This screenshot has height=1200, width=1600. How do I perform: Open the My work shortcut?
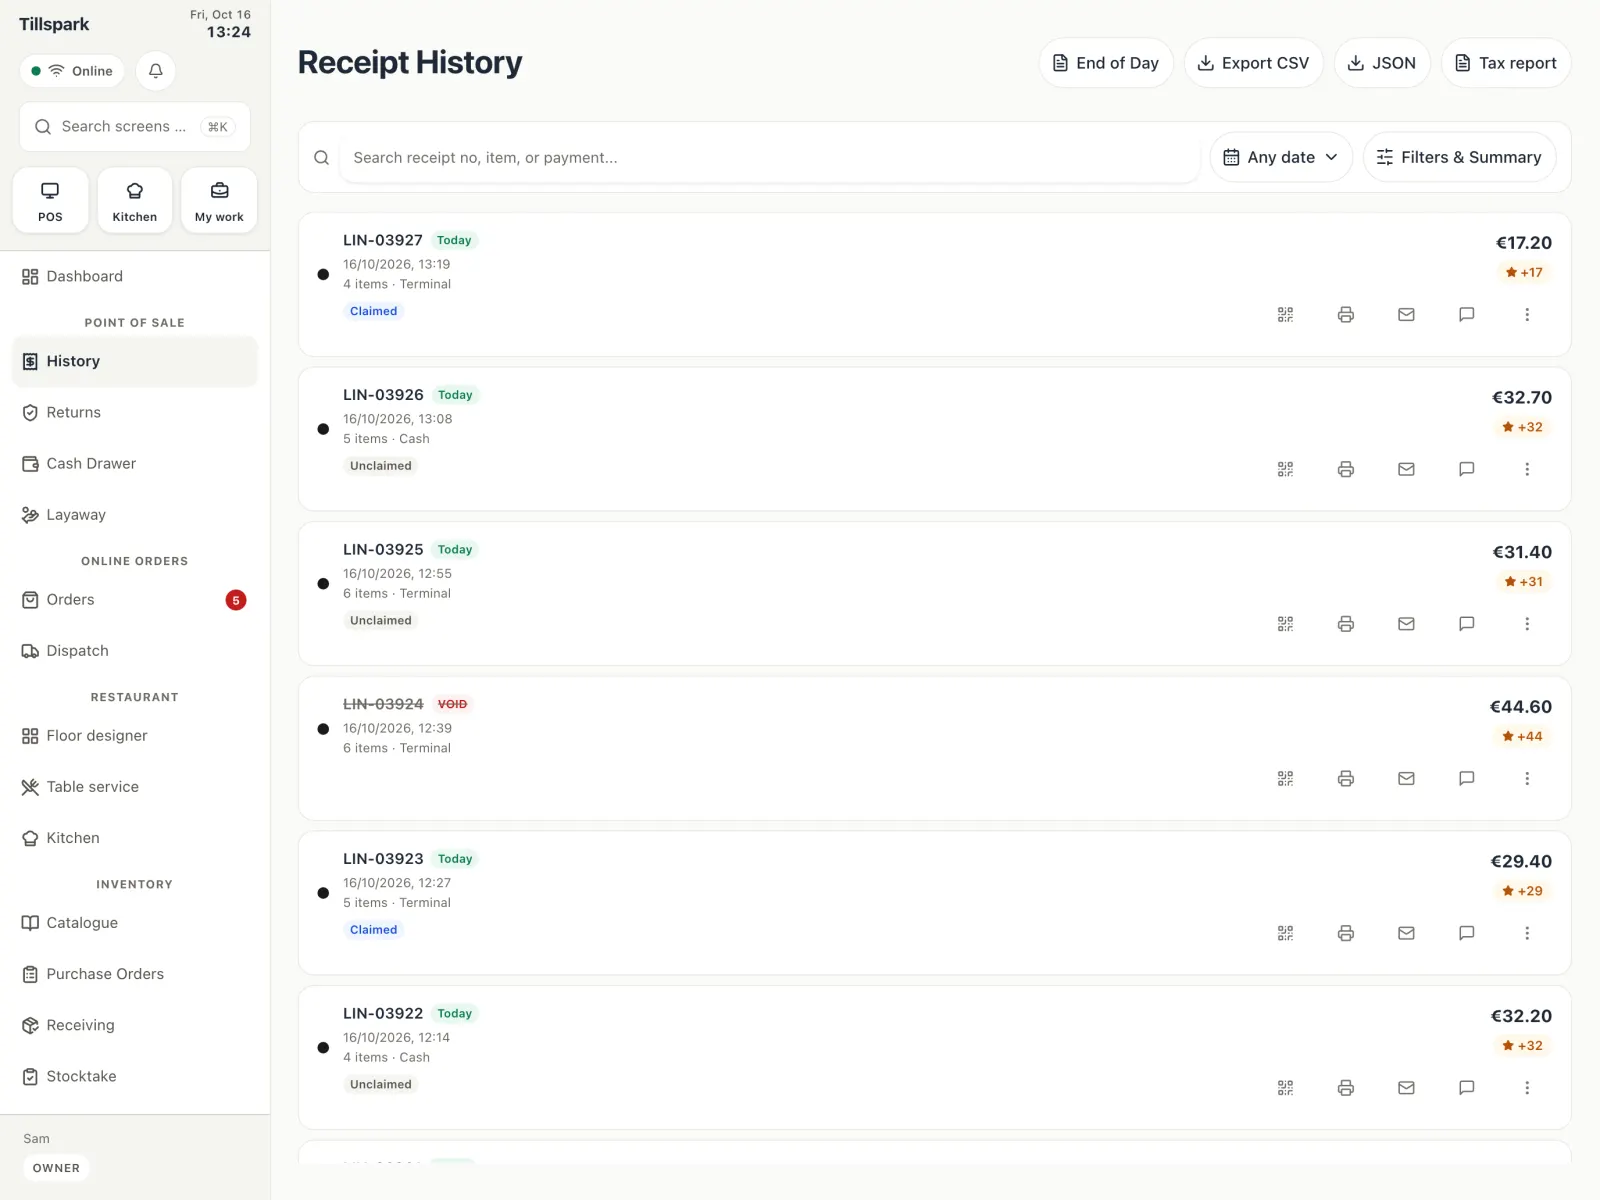coord(219,201)
